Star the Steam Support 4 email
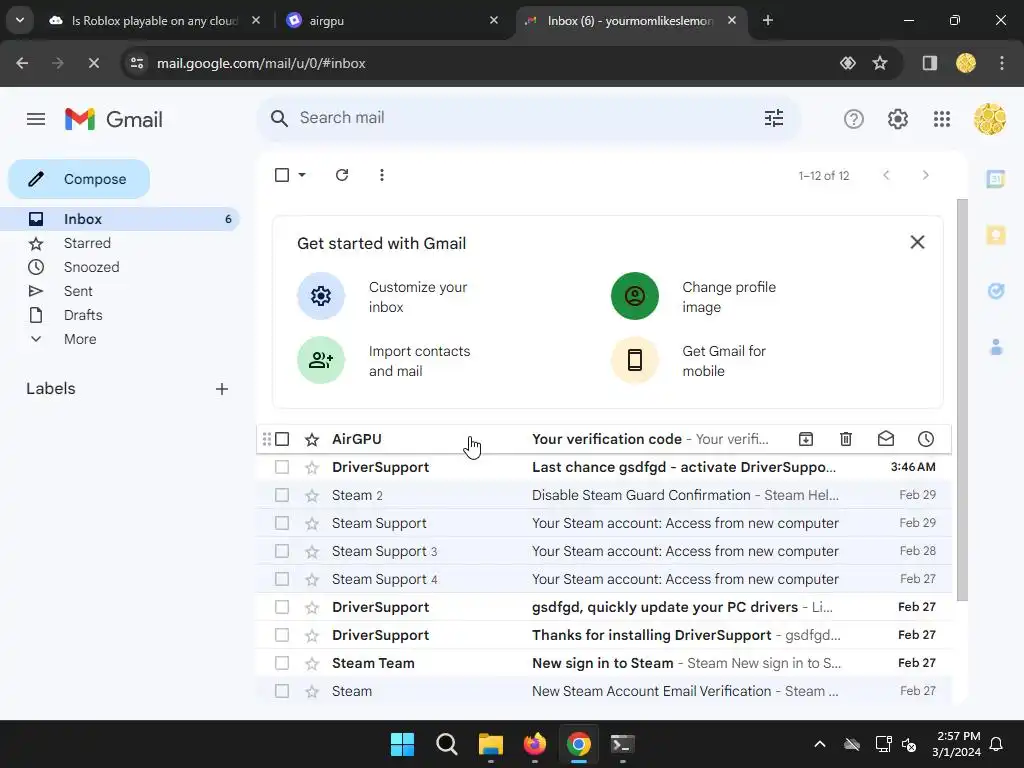Screen dimensions: 1024x768 [312, 579]
